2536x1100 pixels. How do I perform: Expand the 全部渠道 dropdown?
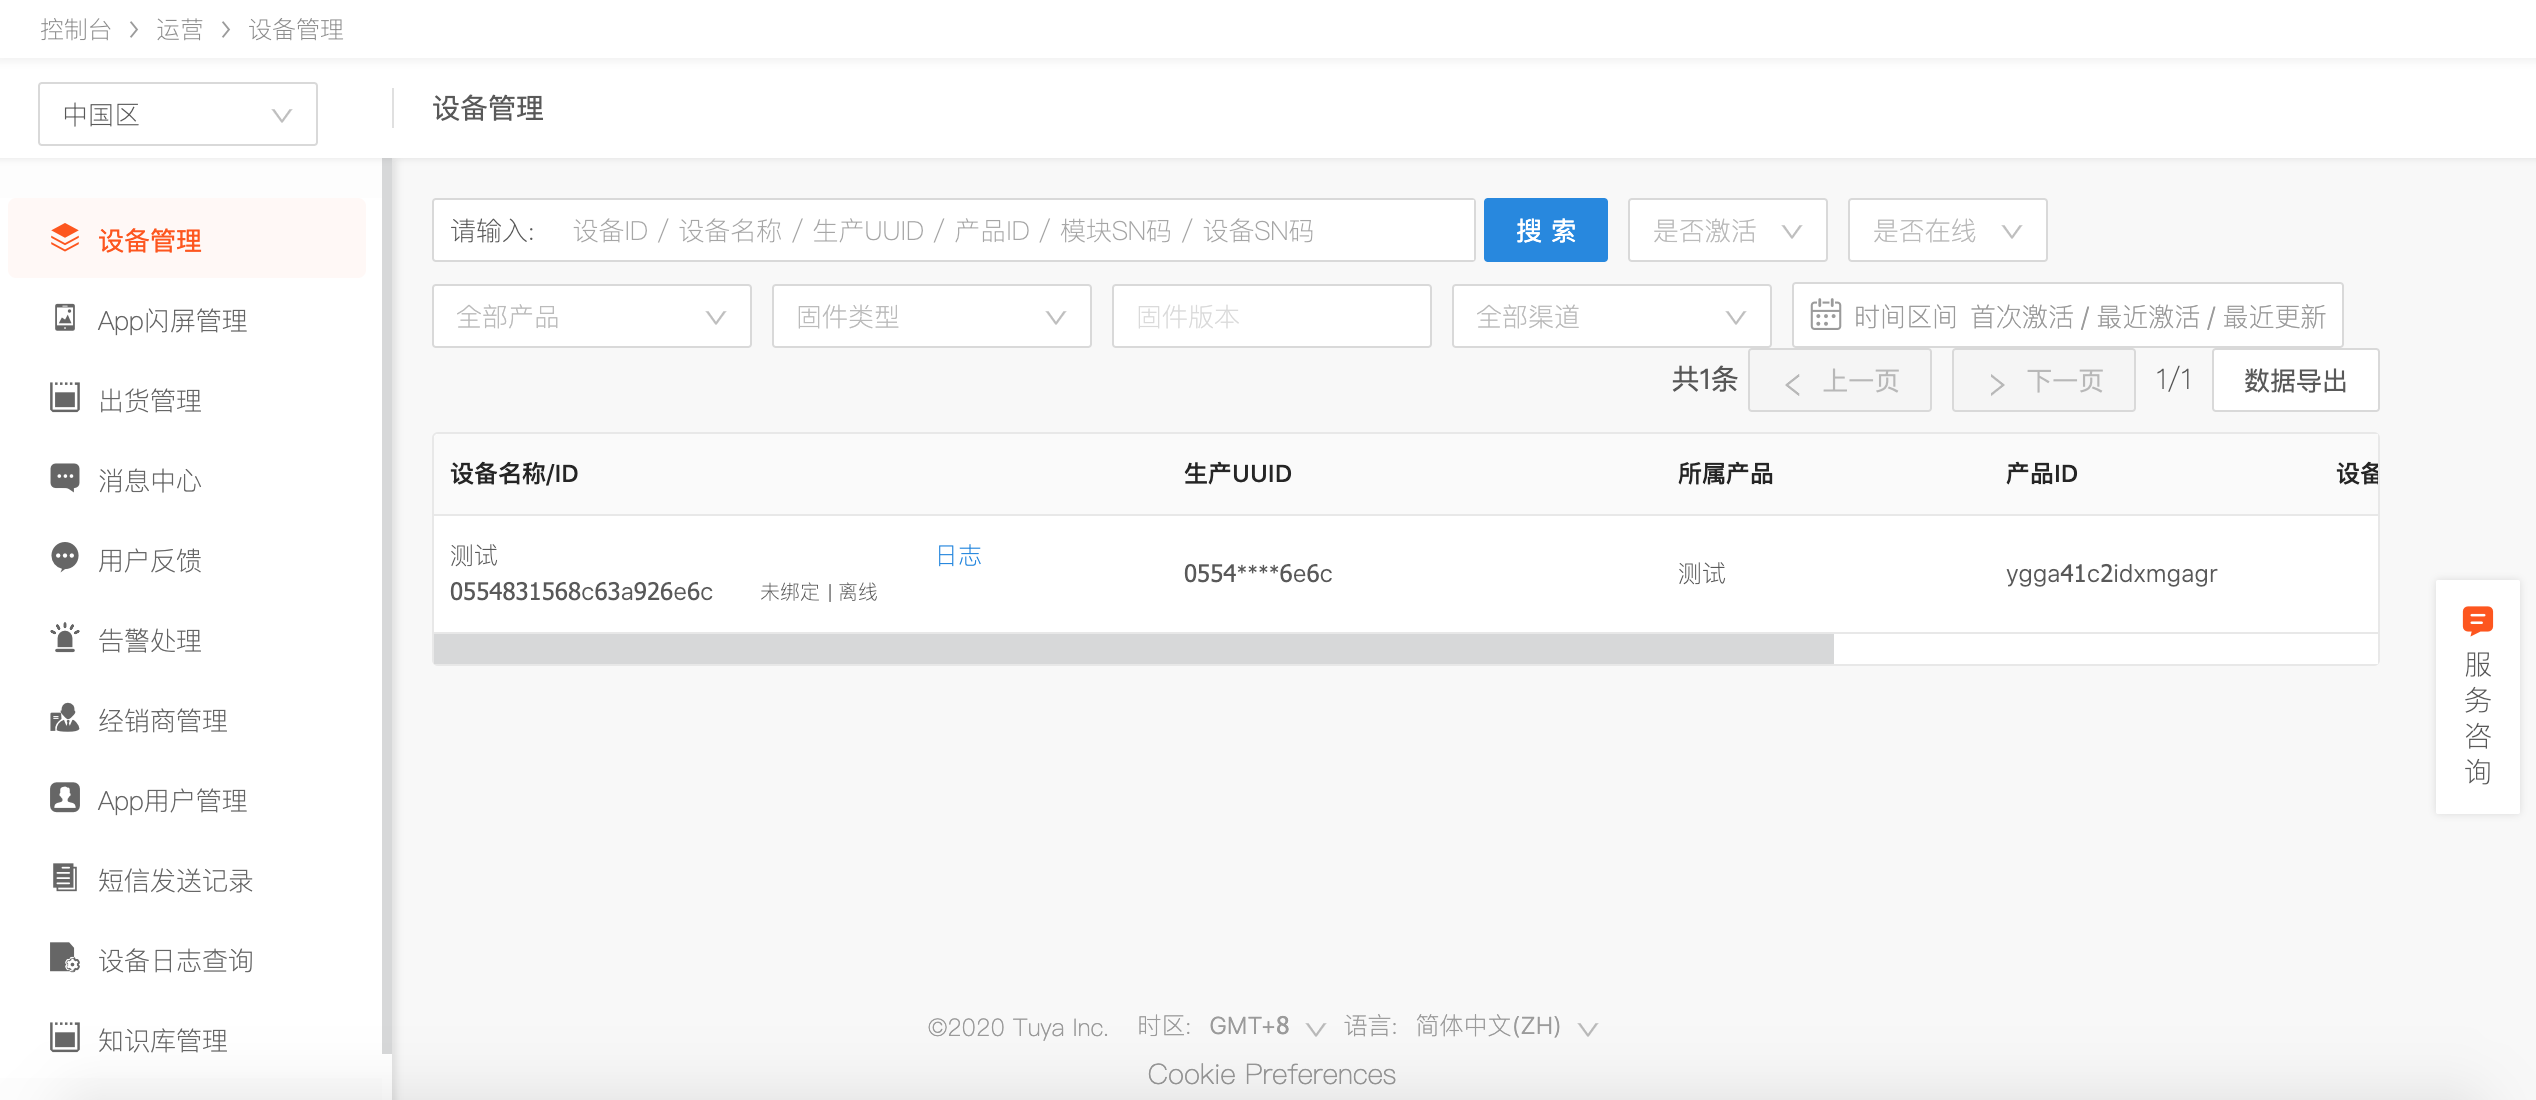[x=1612, y=316]
